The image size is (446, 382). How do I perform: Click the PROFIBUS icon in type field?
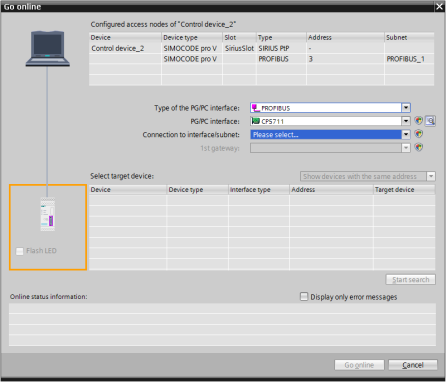(x=256, y=108)
